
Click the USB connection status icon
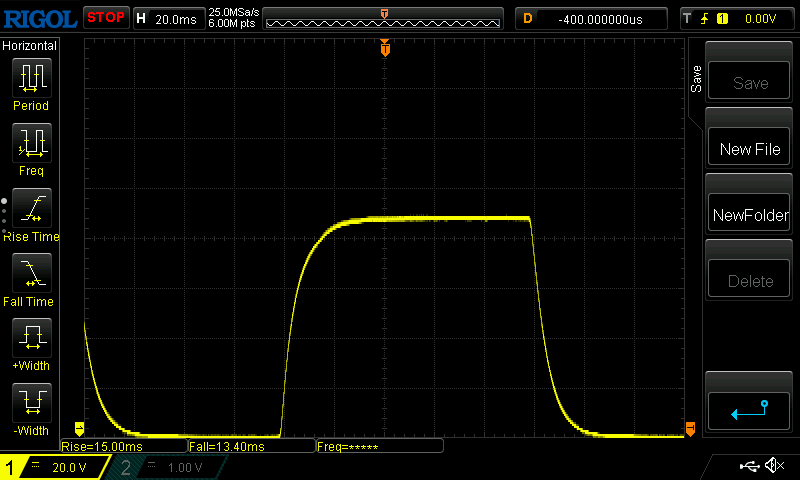pyautogui.click(x=749, y=465)
